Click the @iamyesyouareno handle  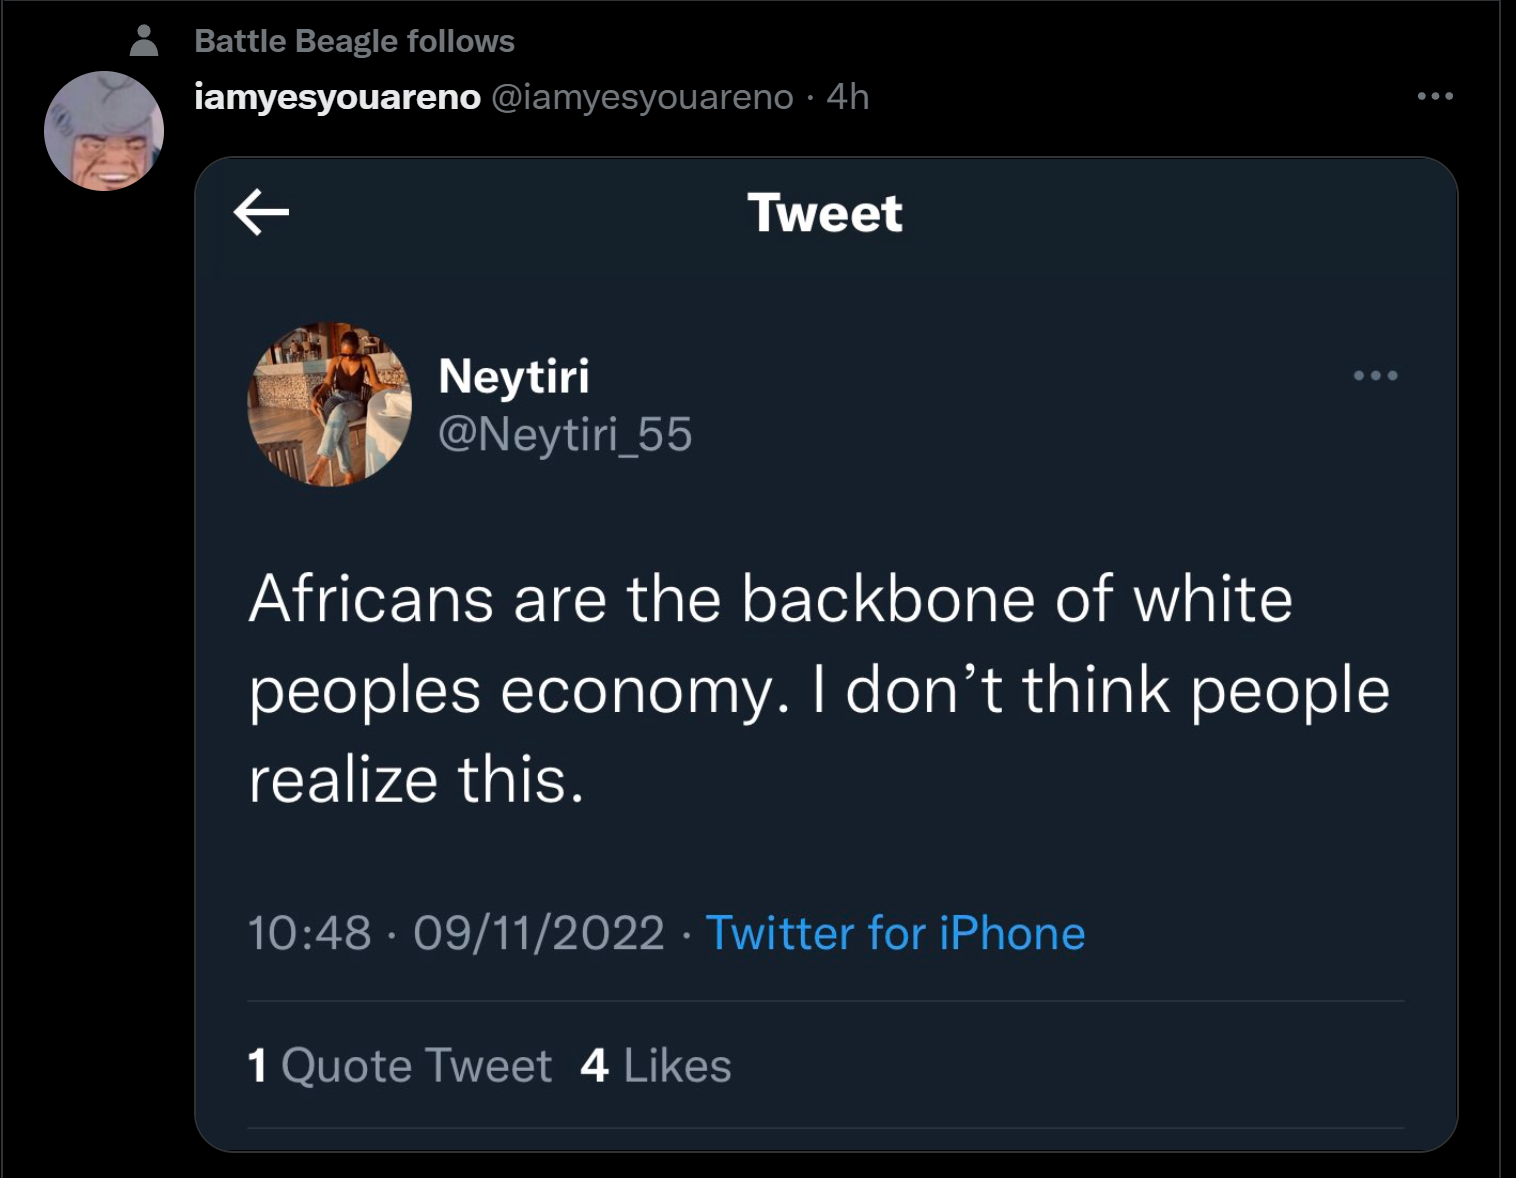pos(642,97)
